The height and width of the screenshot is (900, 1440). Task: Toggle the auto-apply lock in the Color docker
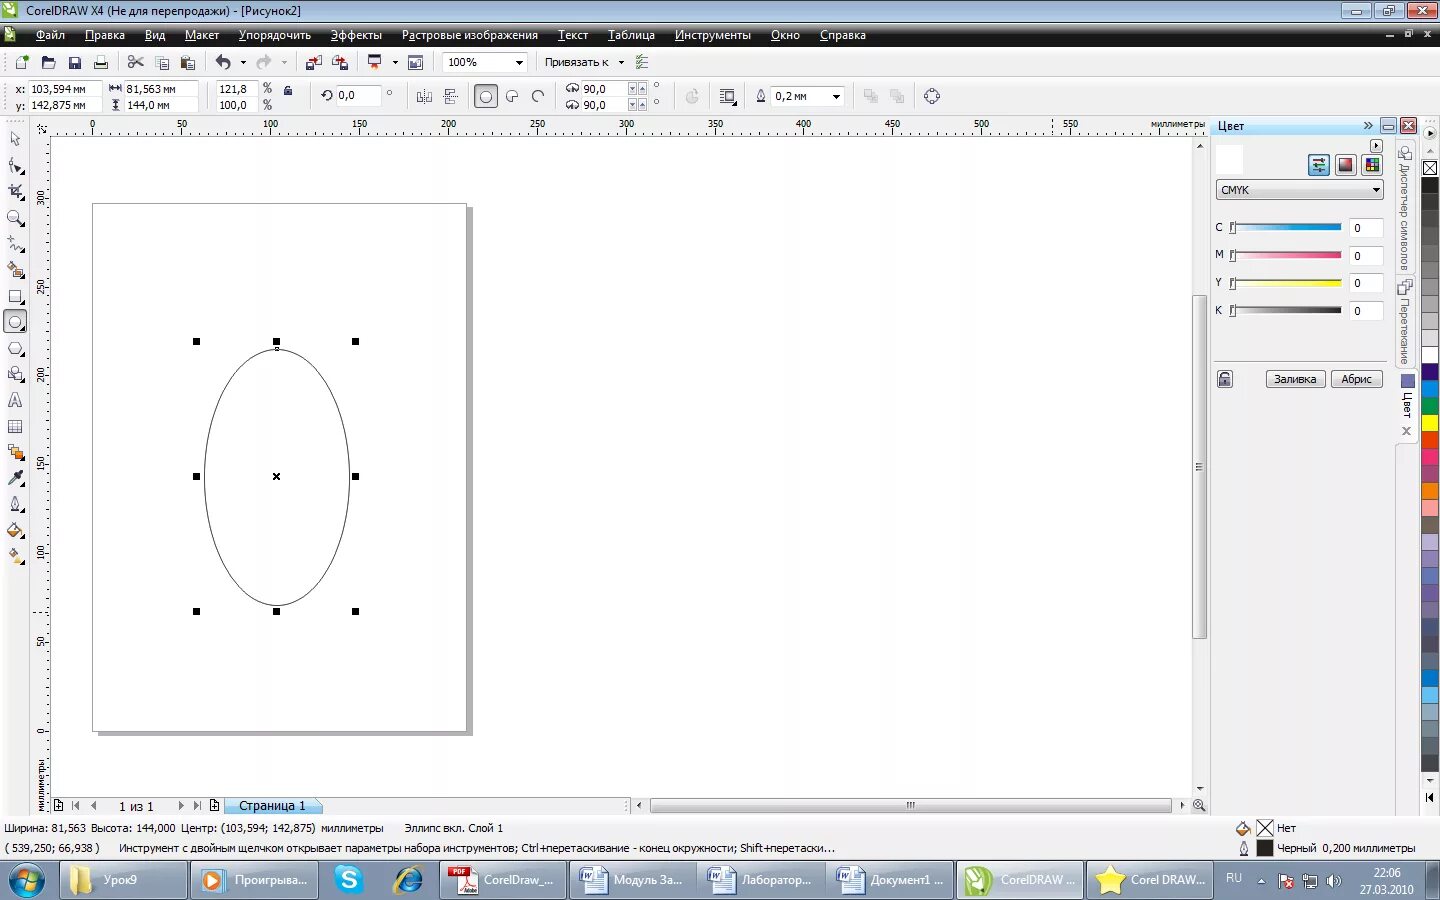[x=1225, y=379]
